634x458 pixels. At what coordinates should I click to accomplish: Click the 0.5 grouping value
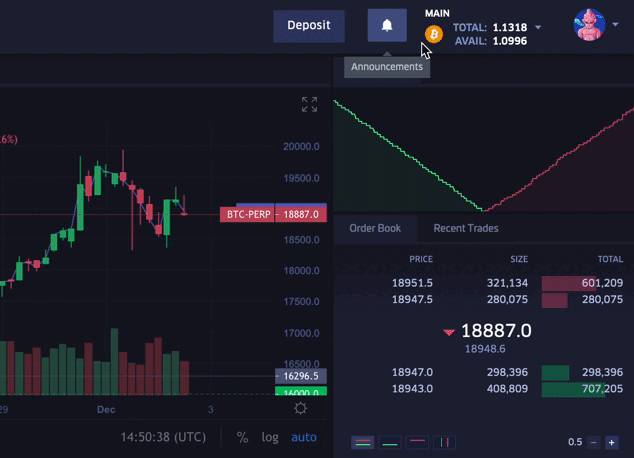point(575,442)
